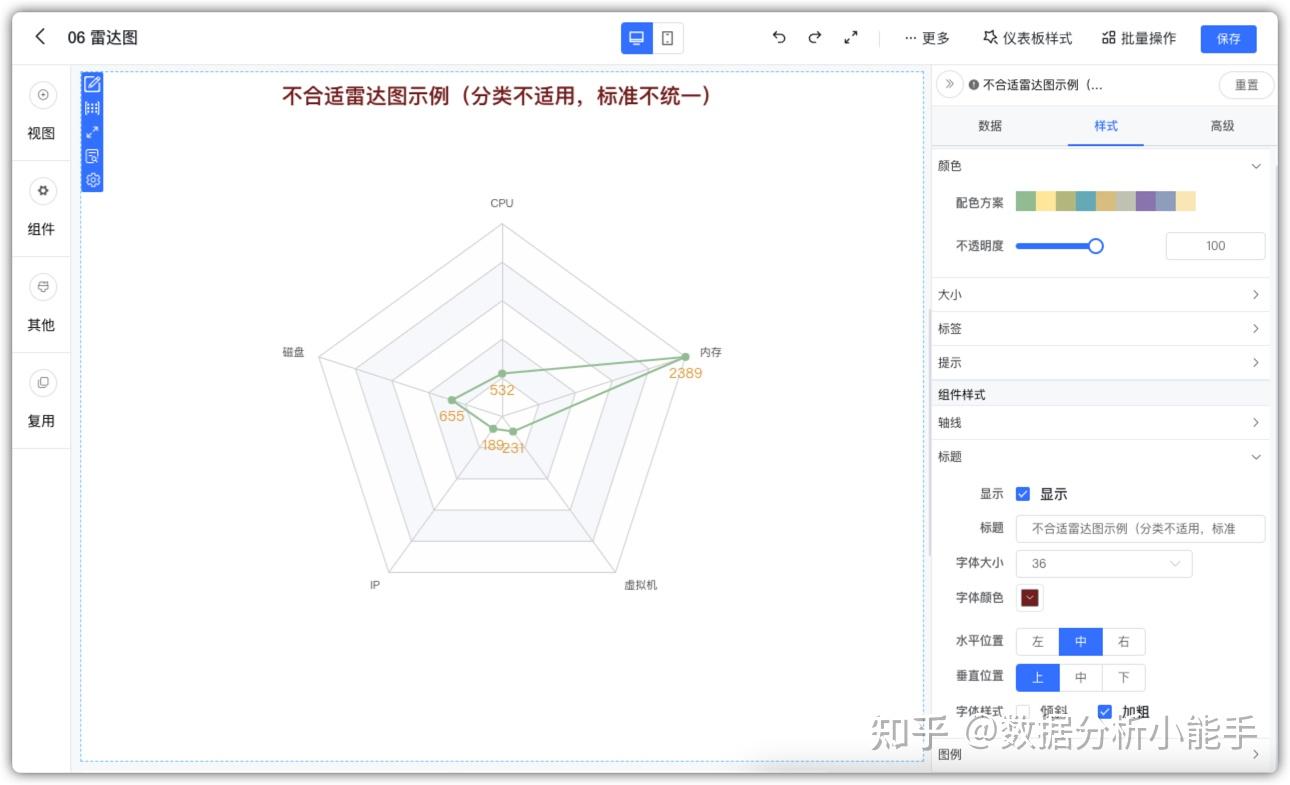The width and height of the screenshot is (1290, 785).
Task: Expand the 提示 section
Action: pyautogui.click(x=1101, y=363)
